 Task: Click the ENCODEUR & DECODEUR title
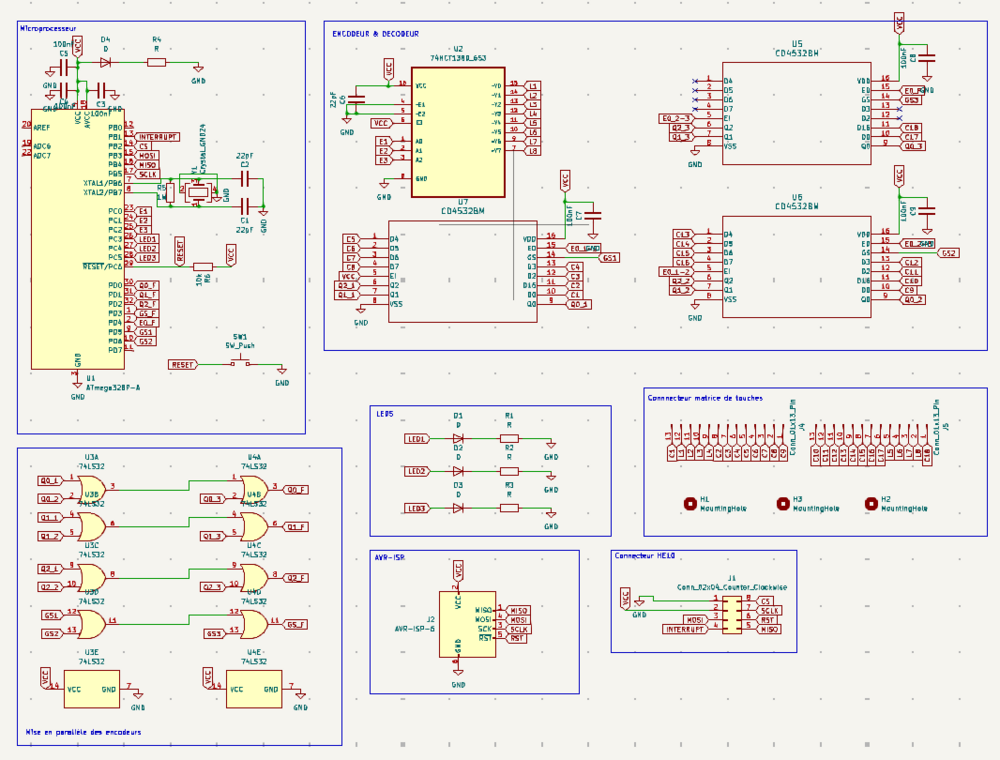[x=376, y=34]
